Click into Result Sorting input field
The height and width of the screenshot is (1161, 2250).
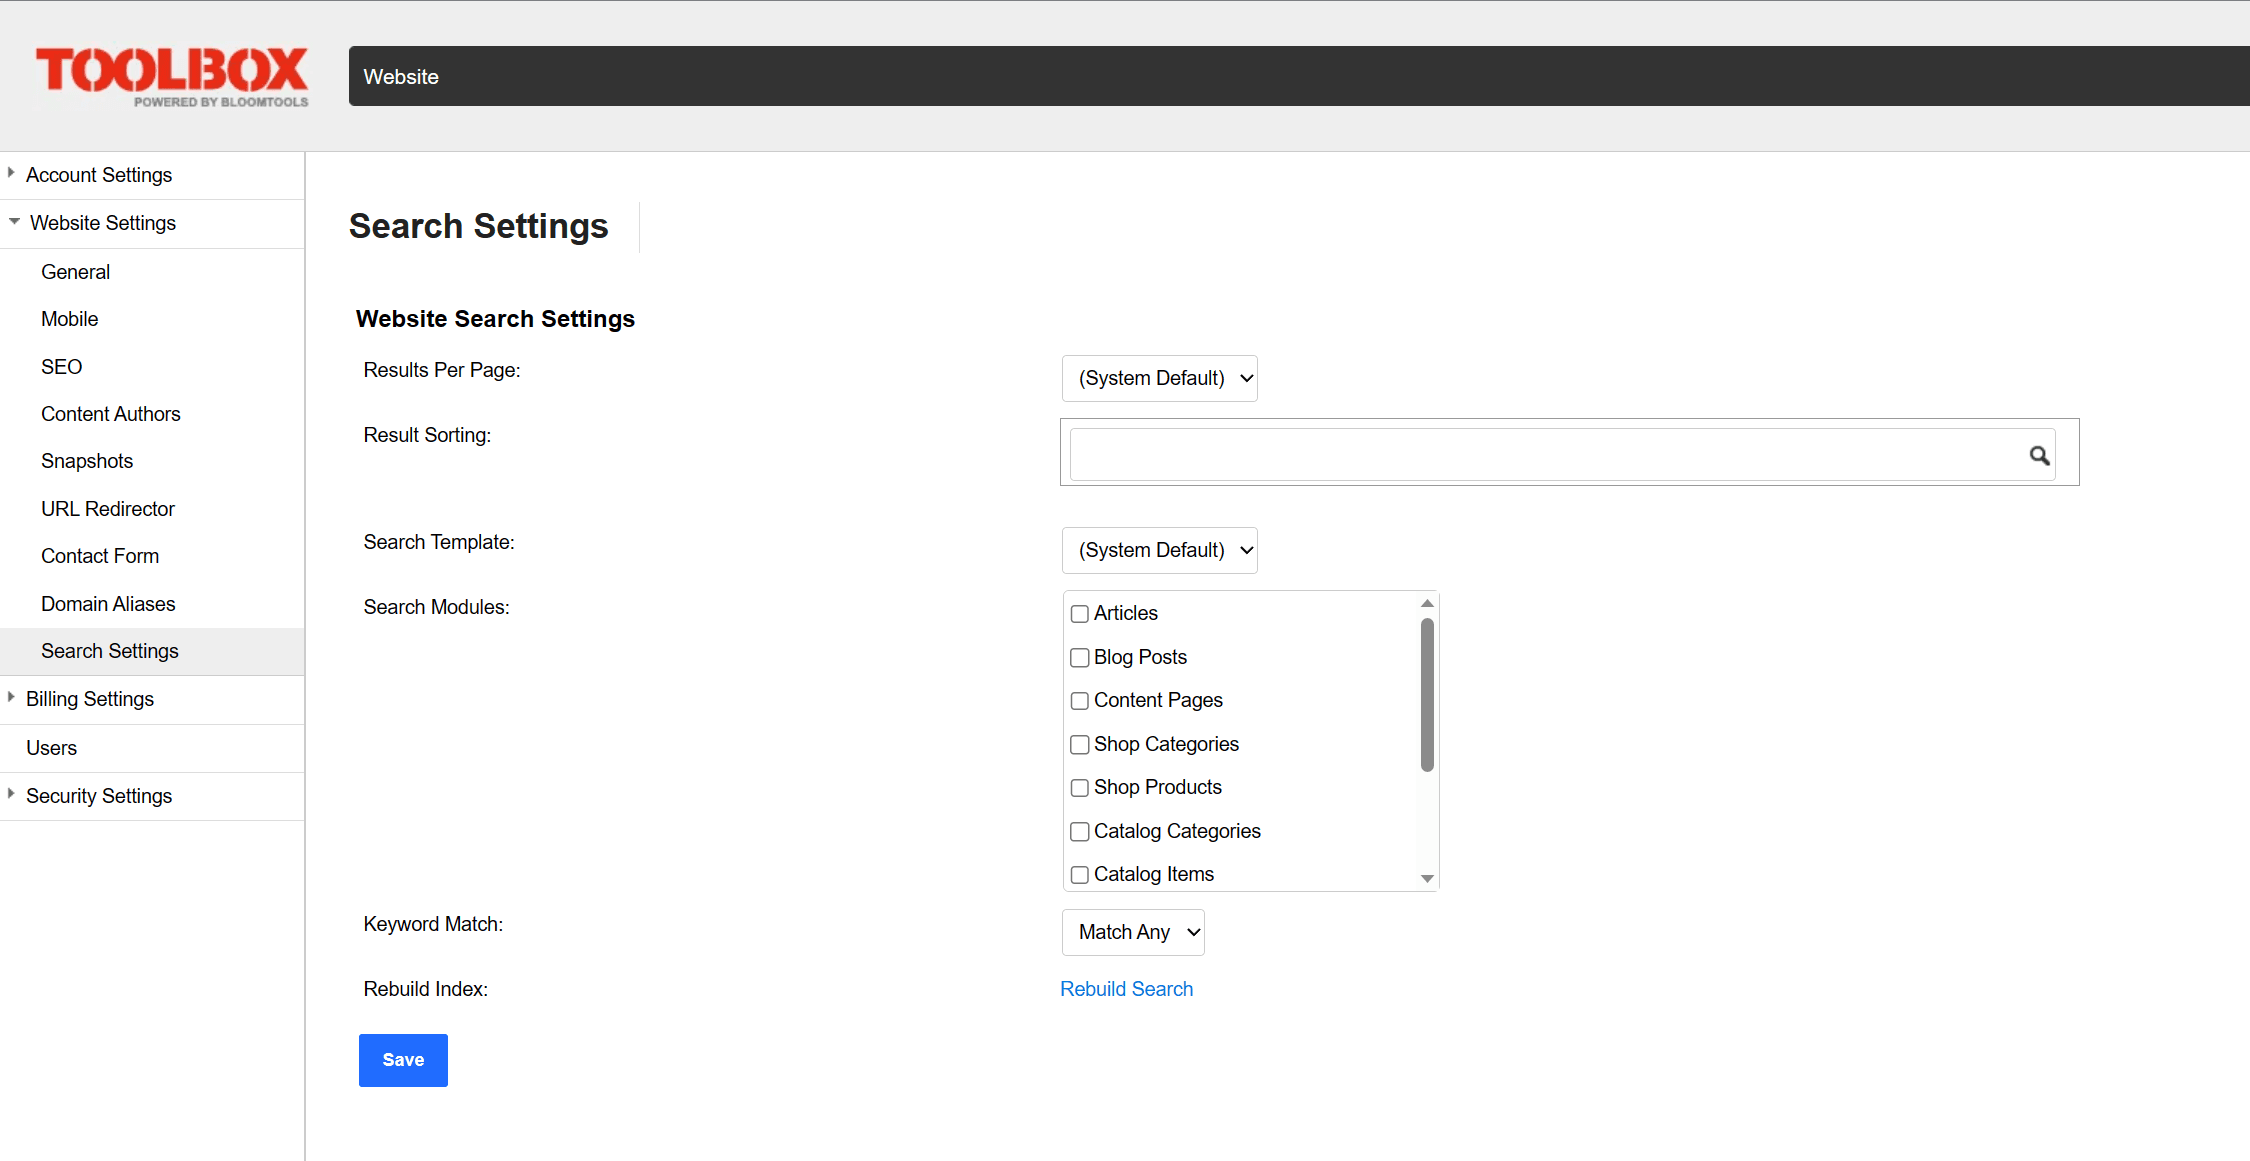point(1540,455)
